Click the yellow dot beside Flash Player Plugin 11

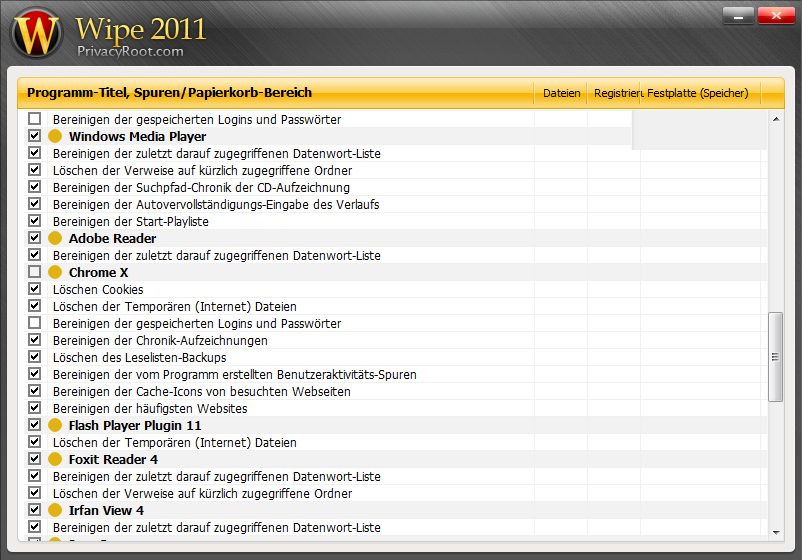[55, 425]
